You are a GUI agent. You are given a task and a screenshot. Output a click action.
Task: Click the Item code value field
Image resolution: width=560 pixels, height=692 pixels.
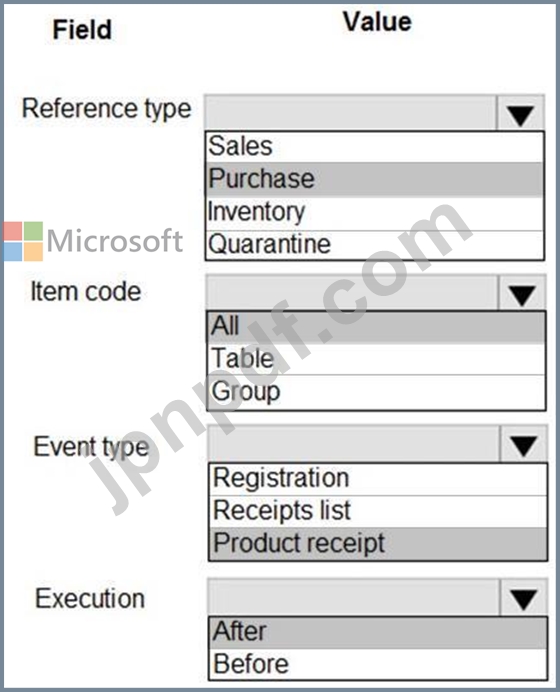coord(352,293)
